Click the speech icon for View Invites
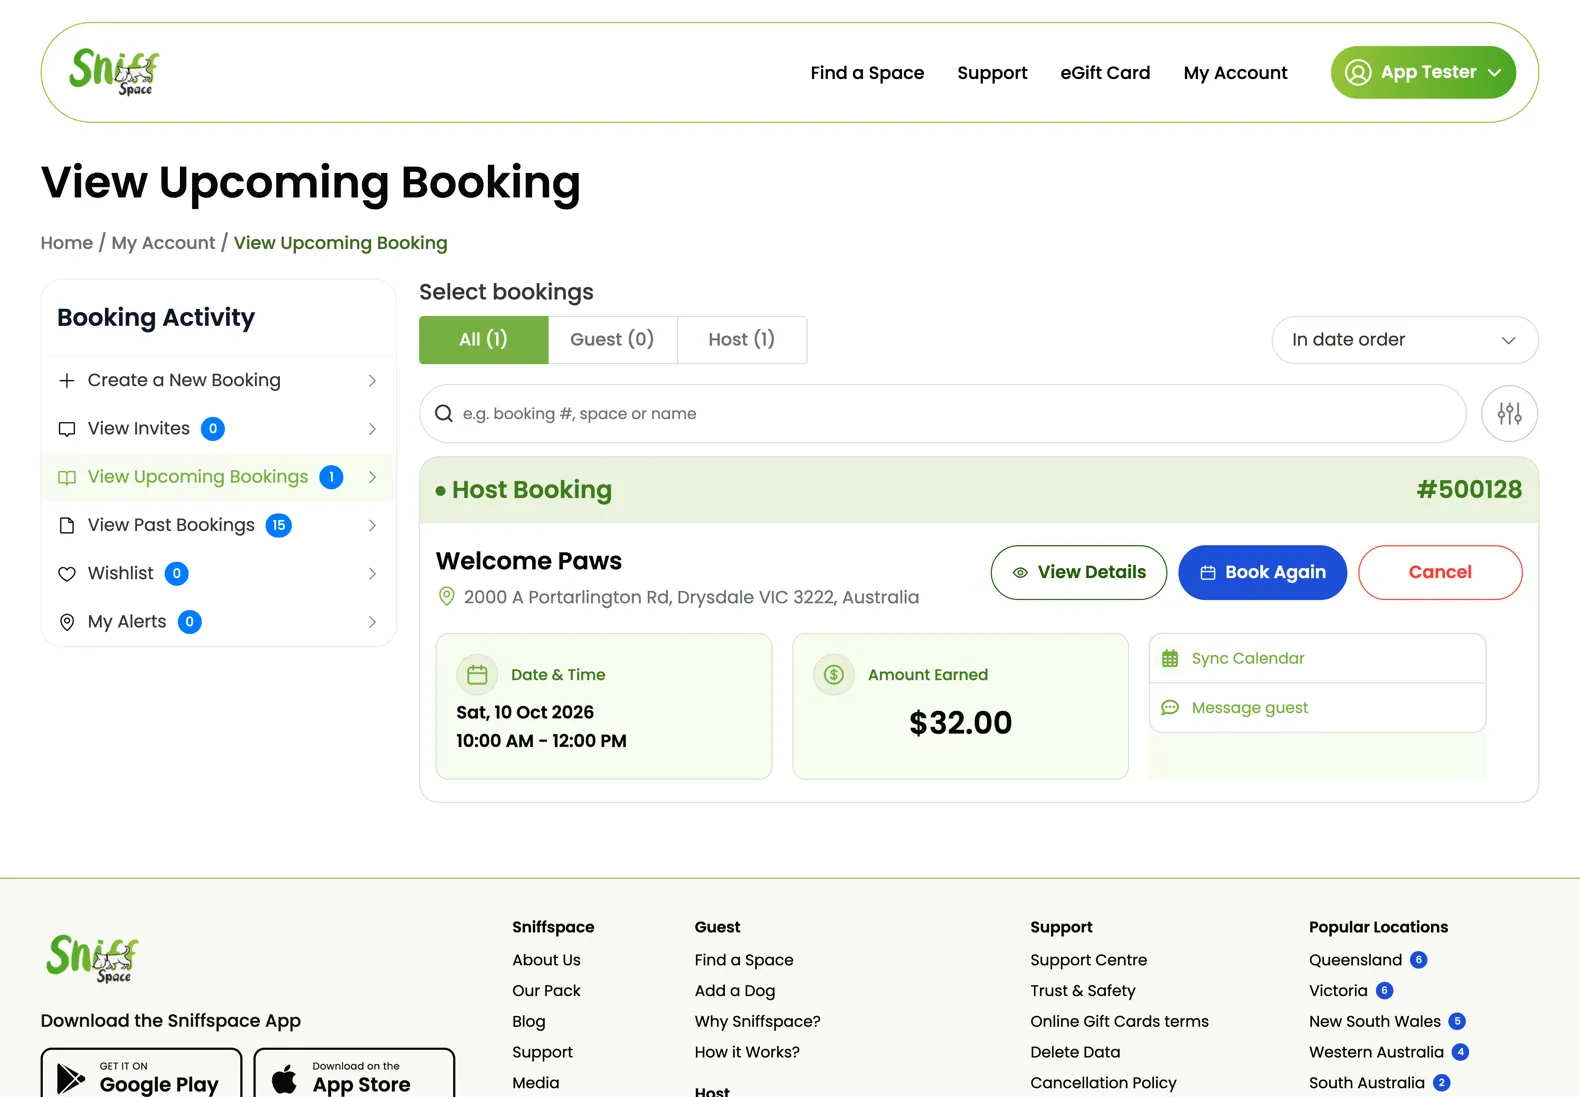Image resolution: width=1580 pixels, height=1097 pixels. (67, 429)
